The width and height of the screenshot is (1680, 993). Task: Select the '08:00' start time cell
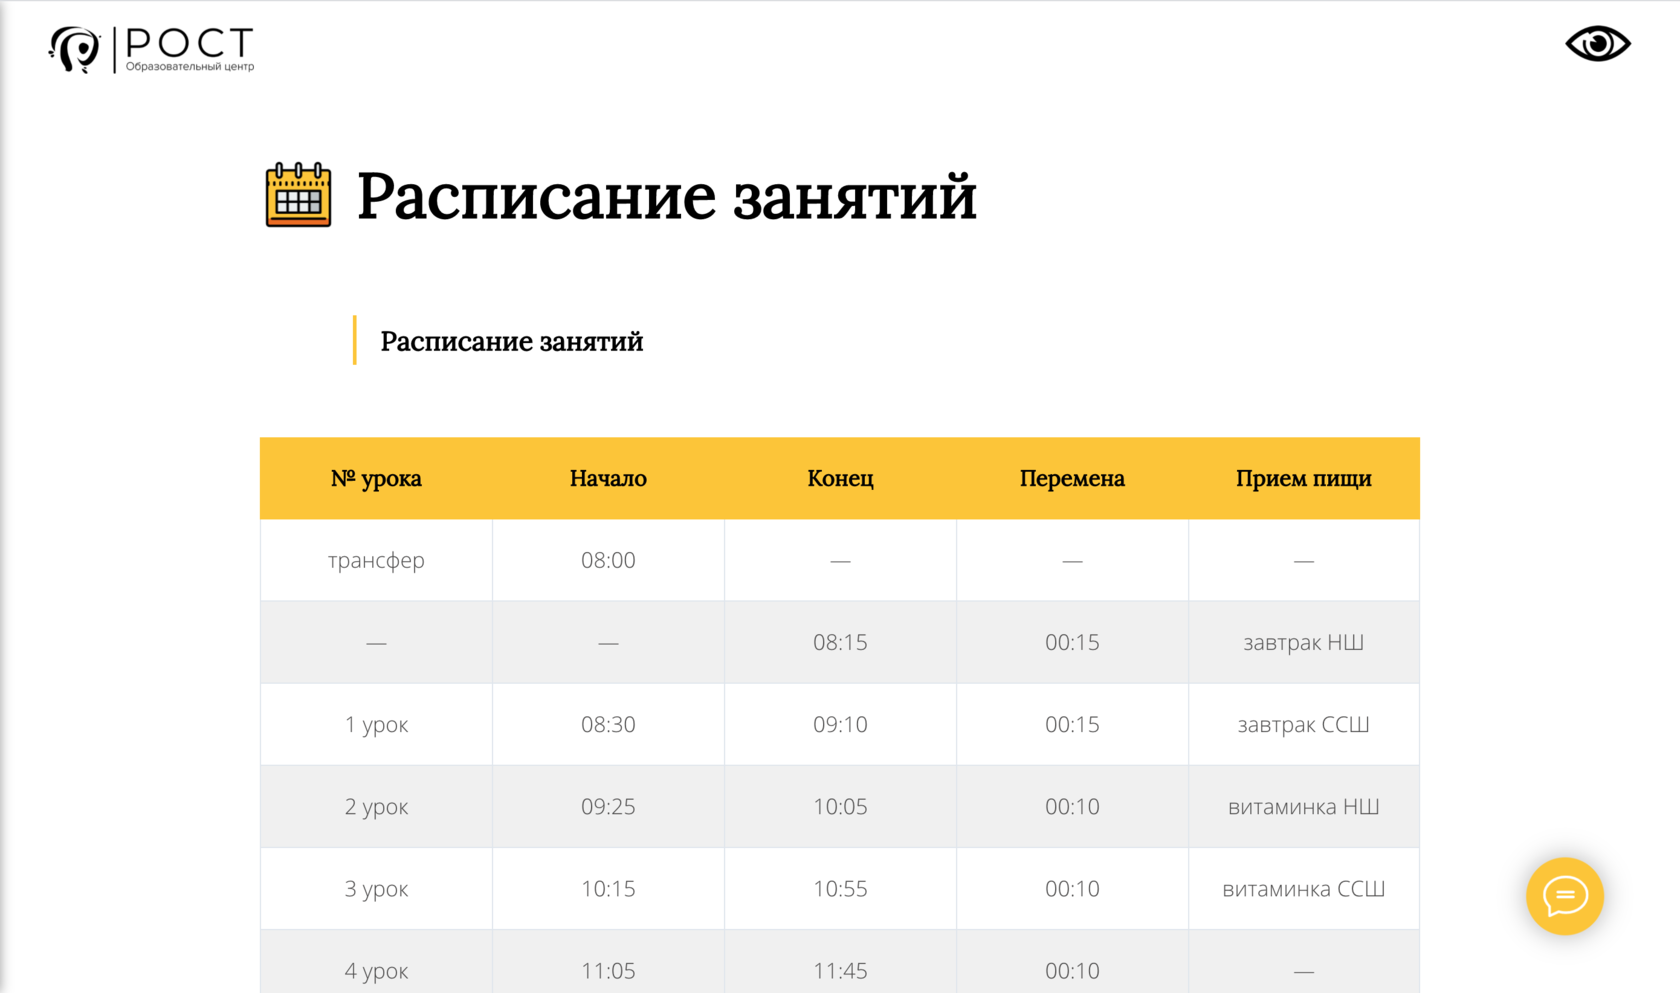click(608, 560)
